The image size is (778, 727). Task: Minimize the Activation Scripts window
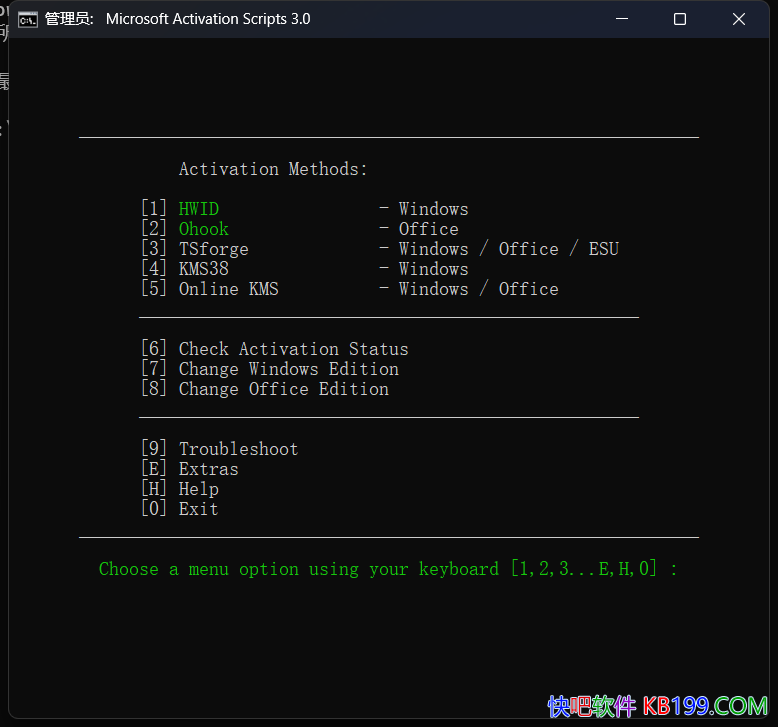621,19
